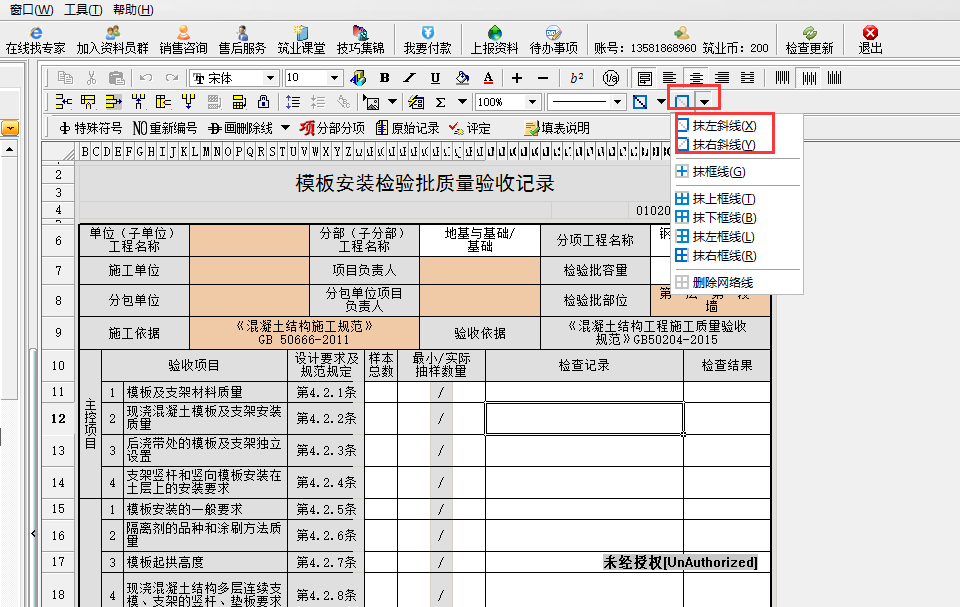
Task: Click the 在线找专家 icon
Action: coord(36,40)
